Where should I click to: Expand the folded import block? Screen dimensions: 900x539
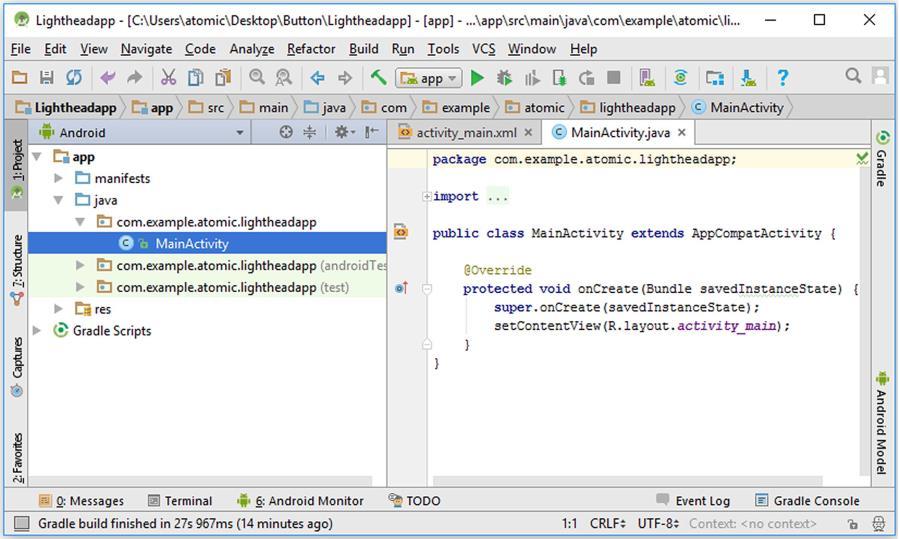point(426,197)
